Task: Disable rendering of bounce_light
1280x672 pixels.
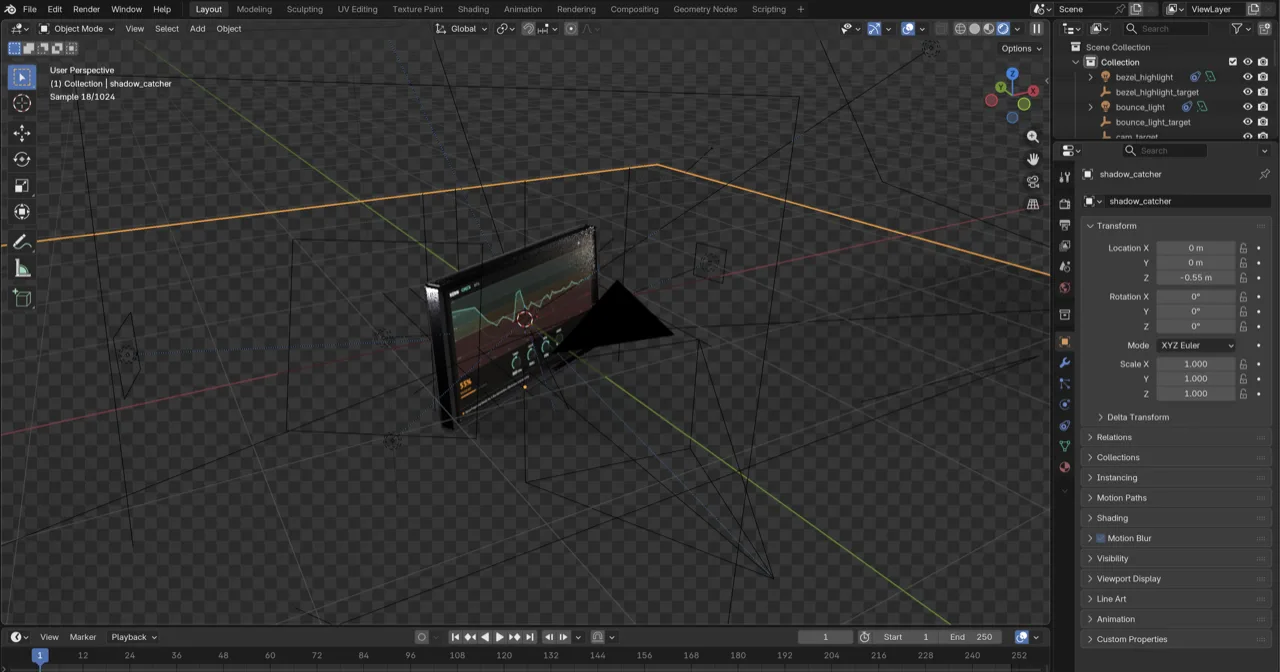Action: click(x=1262, y=107)
